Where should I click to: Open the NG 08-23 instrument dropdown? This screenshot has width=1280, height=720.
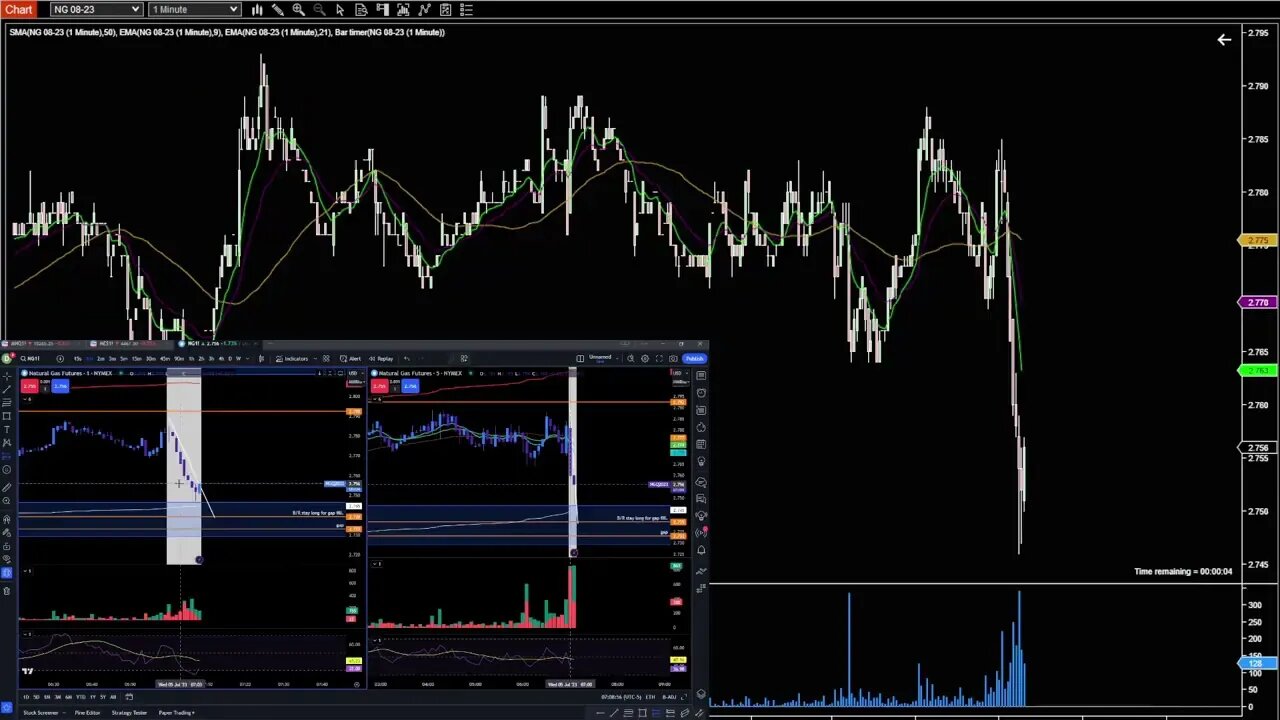96,9
